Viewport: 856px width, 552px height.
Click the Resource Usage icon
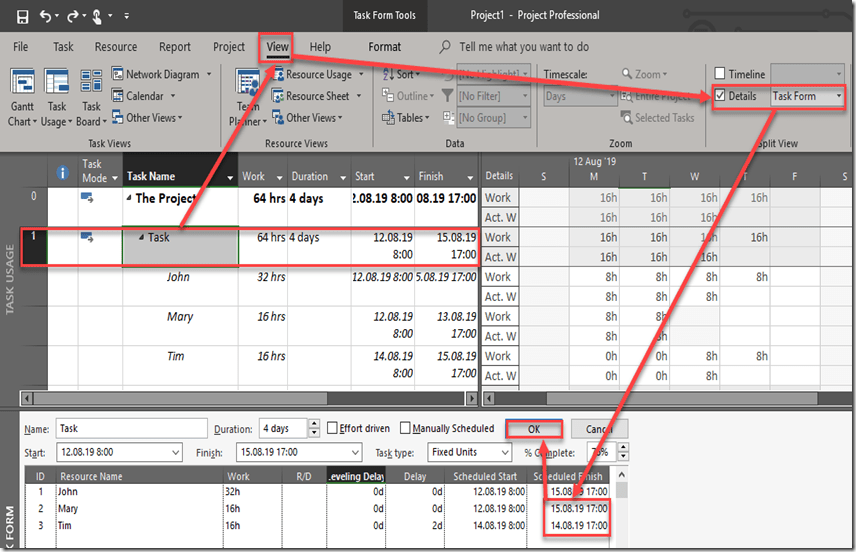click(278, 74)
